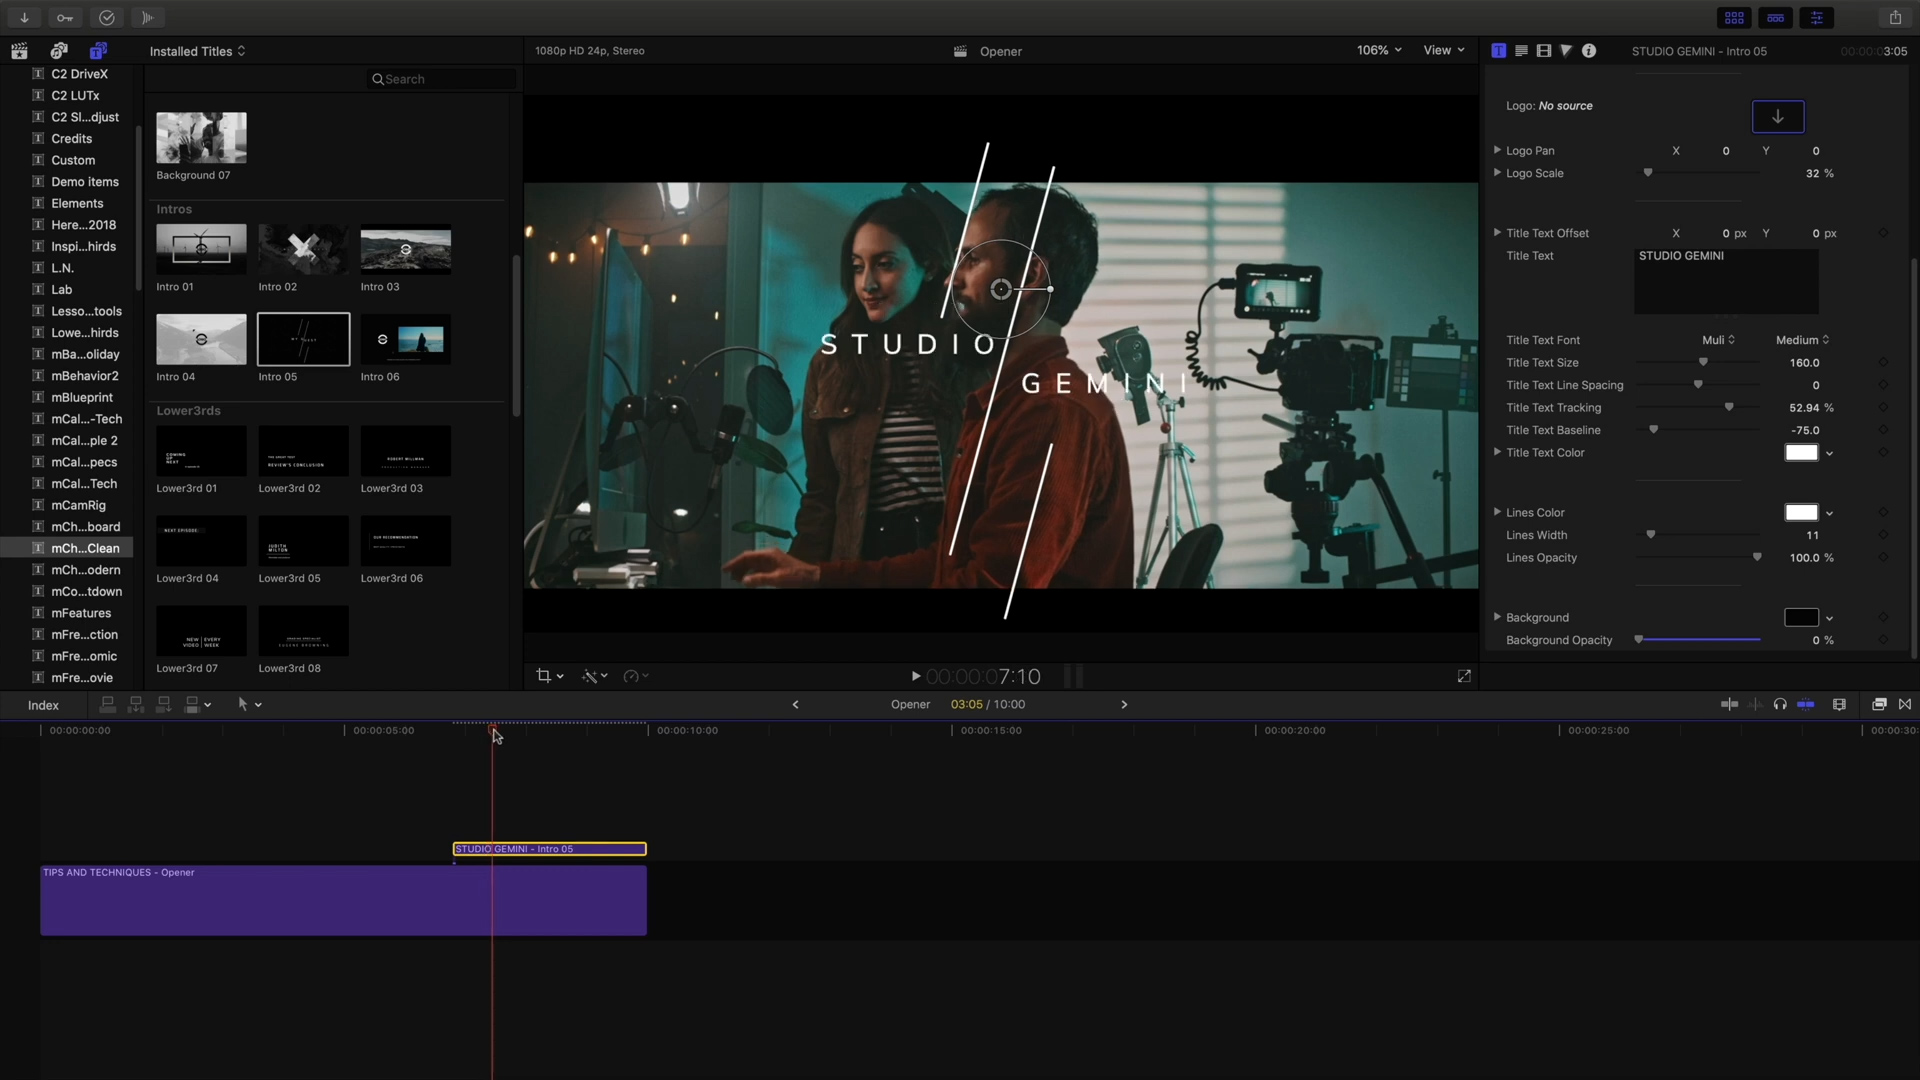Image resolution: width=1920 pixels, height=1080 pixels.
Task: Open Title Text Font Muli dropdown
Action: tap(1718, 340)
